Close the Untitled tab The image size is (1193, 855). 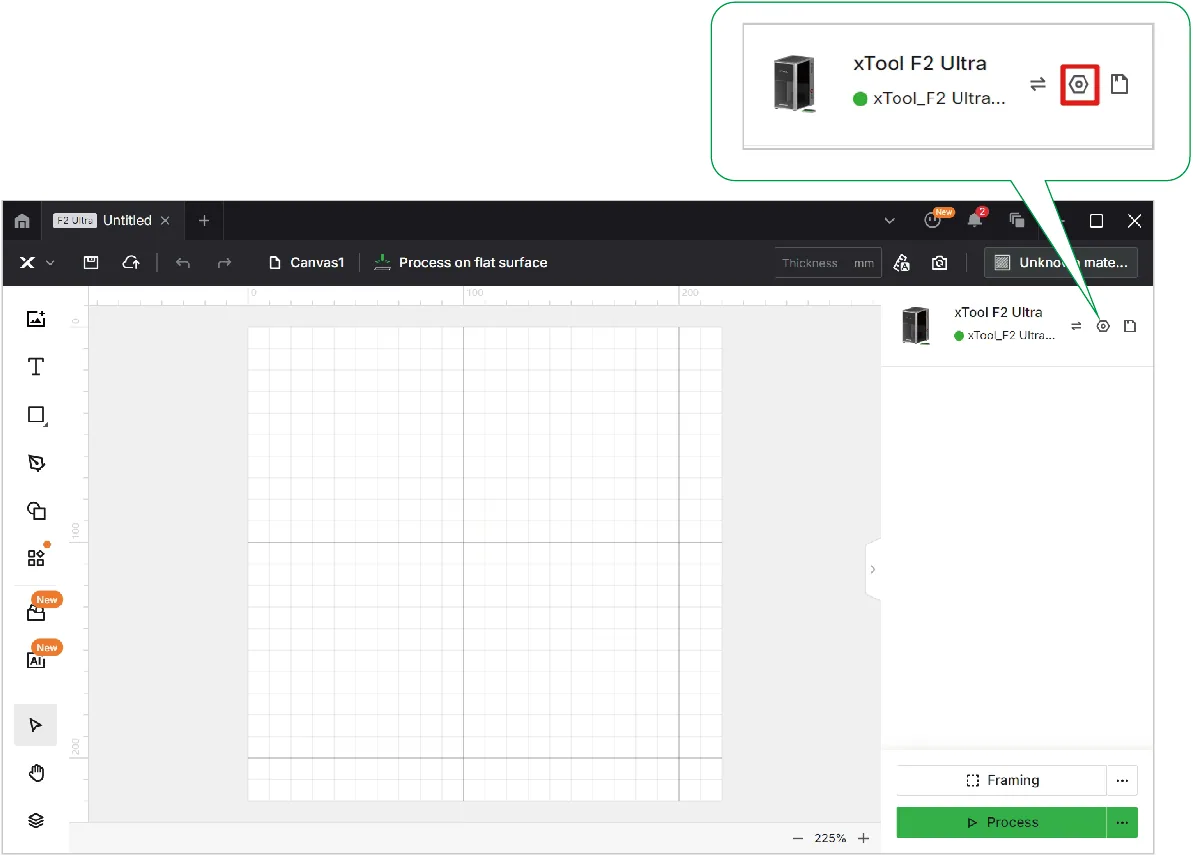click(165, 221)
